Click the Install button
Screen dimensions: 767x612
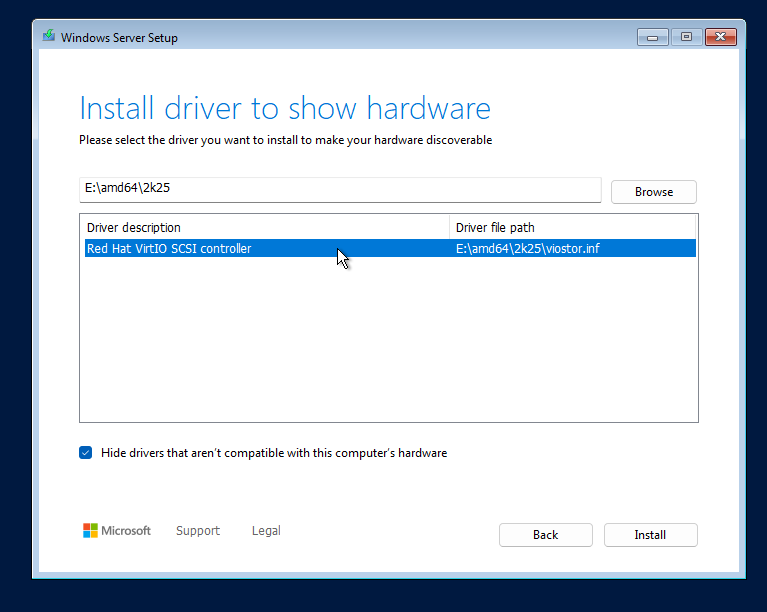650,535
